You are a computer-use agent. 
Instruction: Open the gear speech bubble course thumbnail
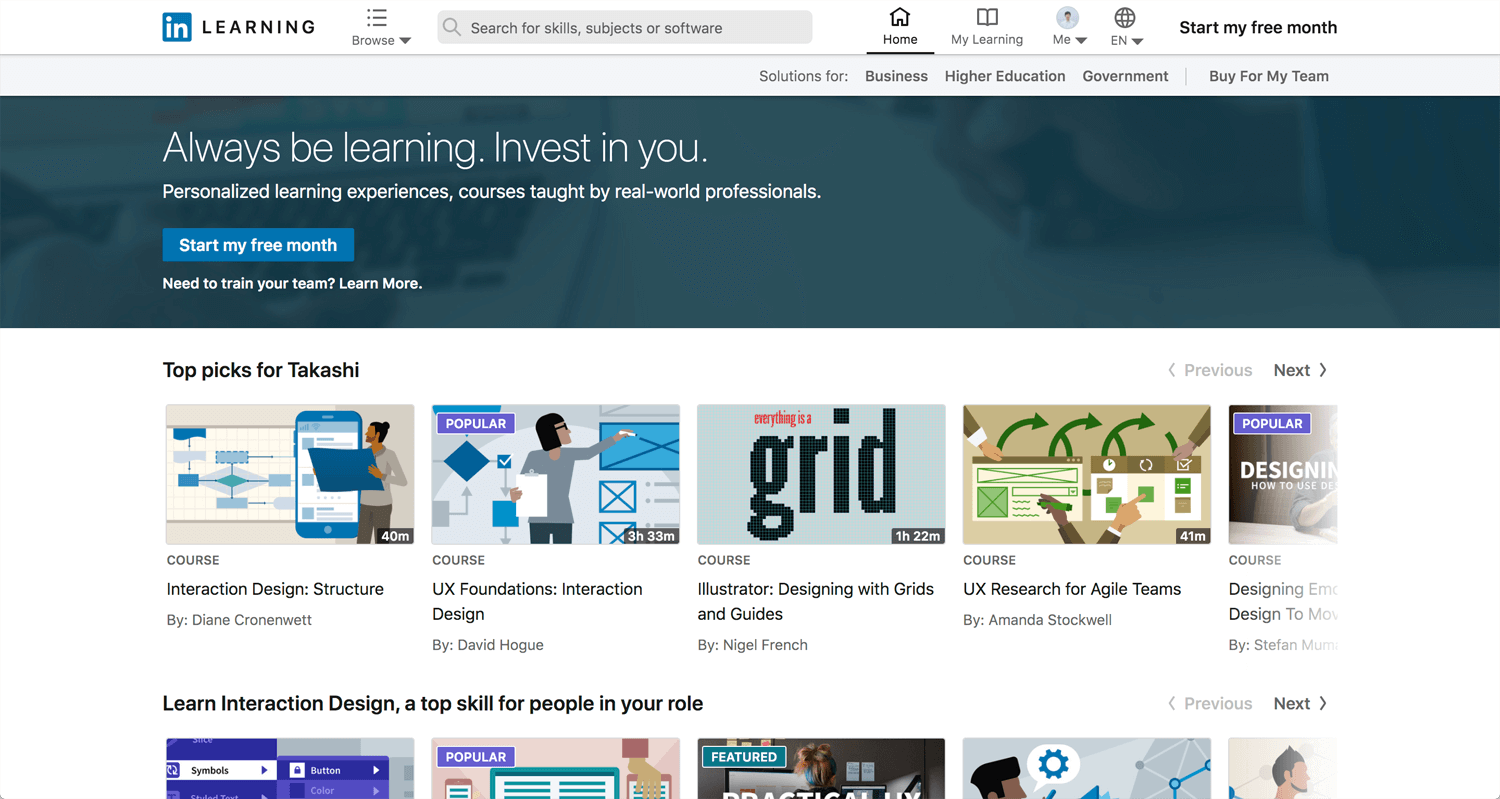tap(1087, 768)
